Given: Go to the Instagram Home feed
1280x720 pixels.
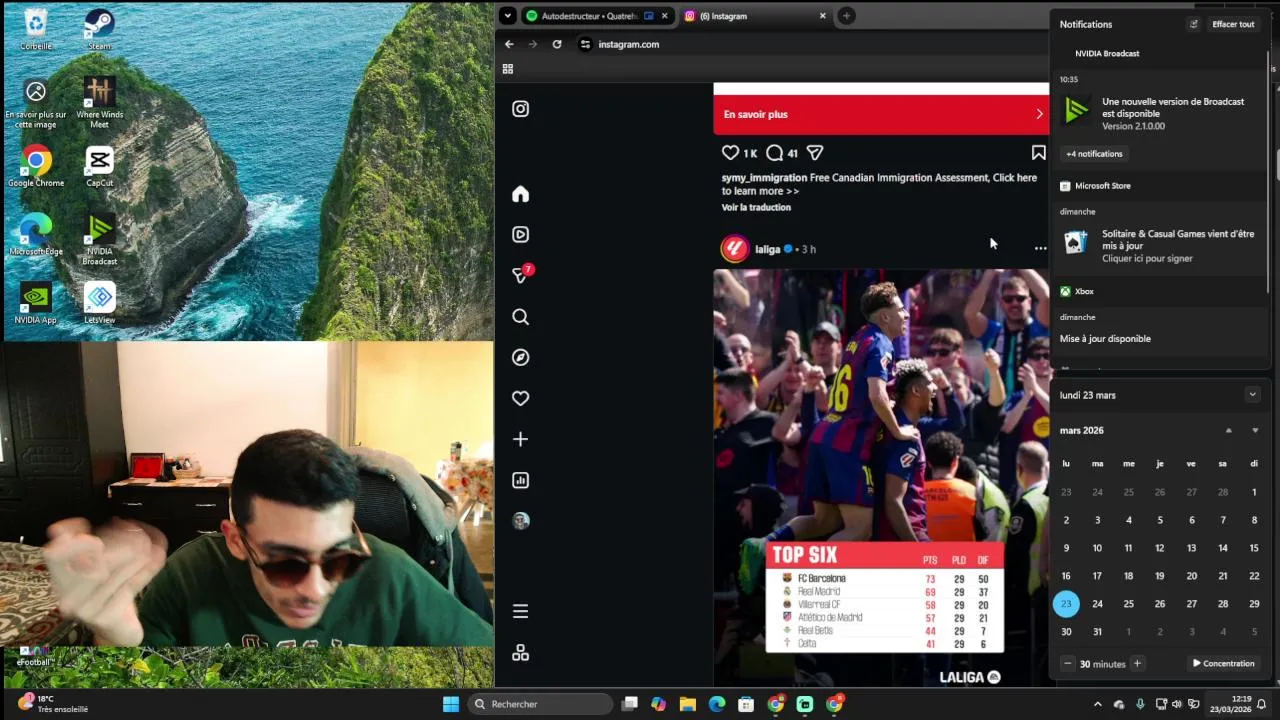Looking at the screenshot, I should pos(520,194).
